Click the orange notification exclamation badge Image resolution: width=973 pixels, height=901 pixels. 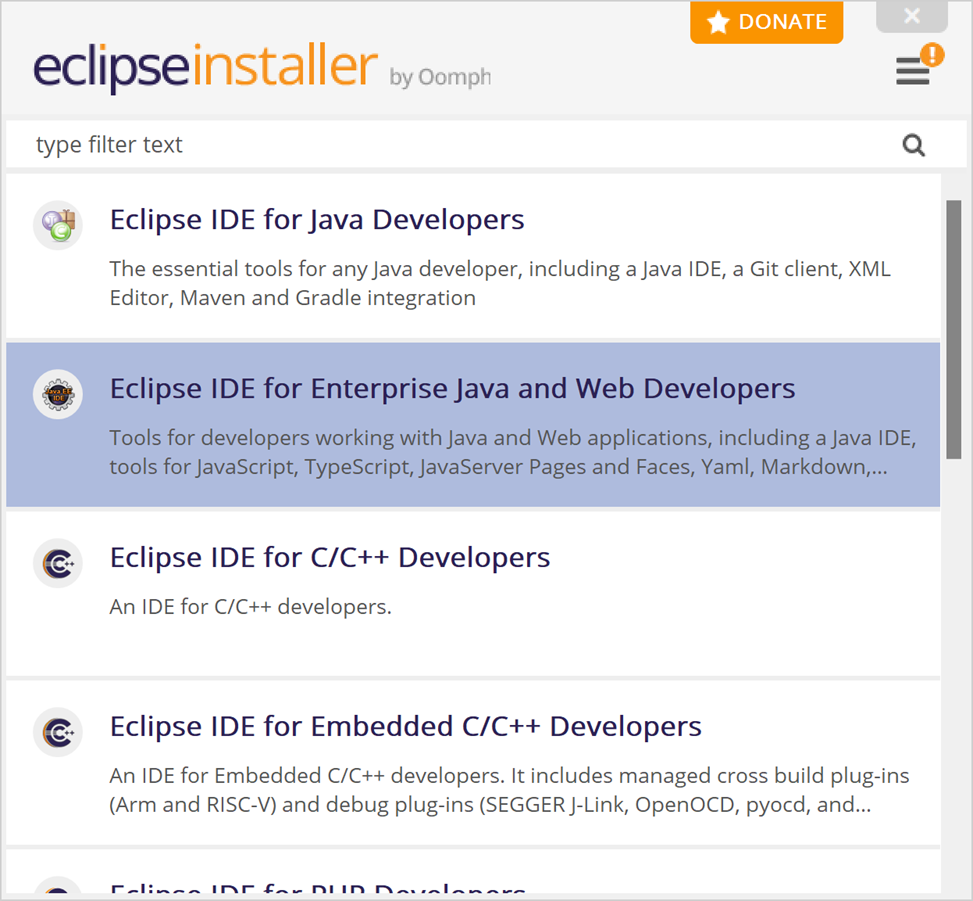click(x=932, y=55)
